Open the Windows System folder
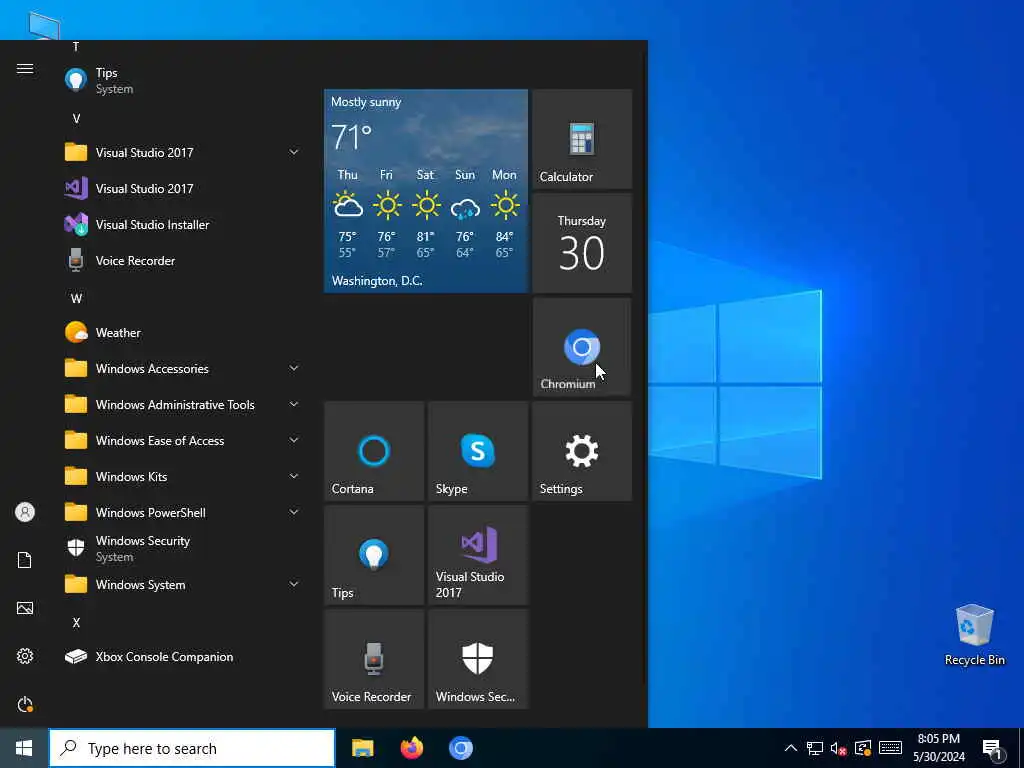 pyautogui.click(x=183, y=584)
